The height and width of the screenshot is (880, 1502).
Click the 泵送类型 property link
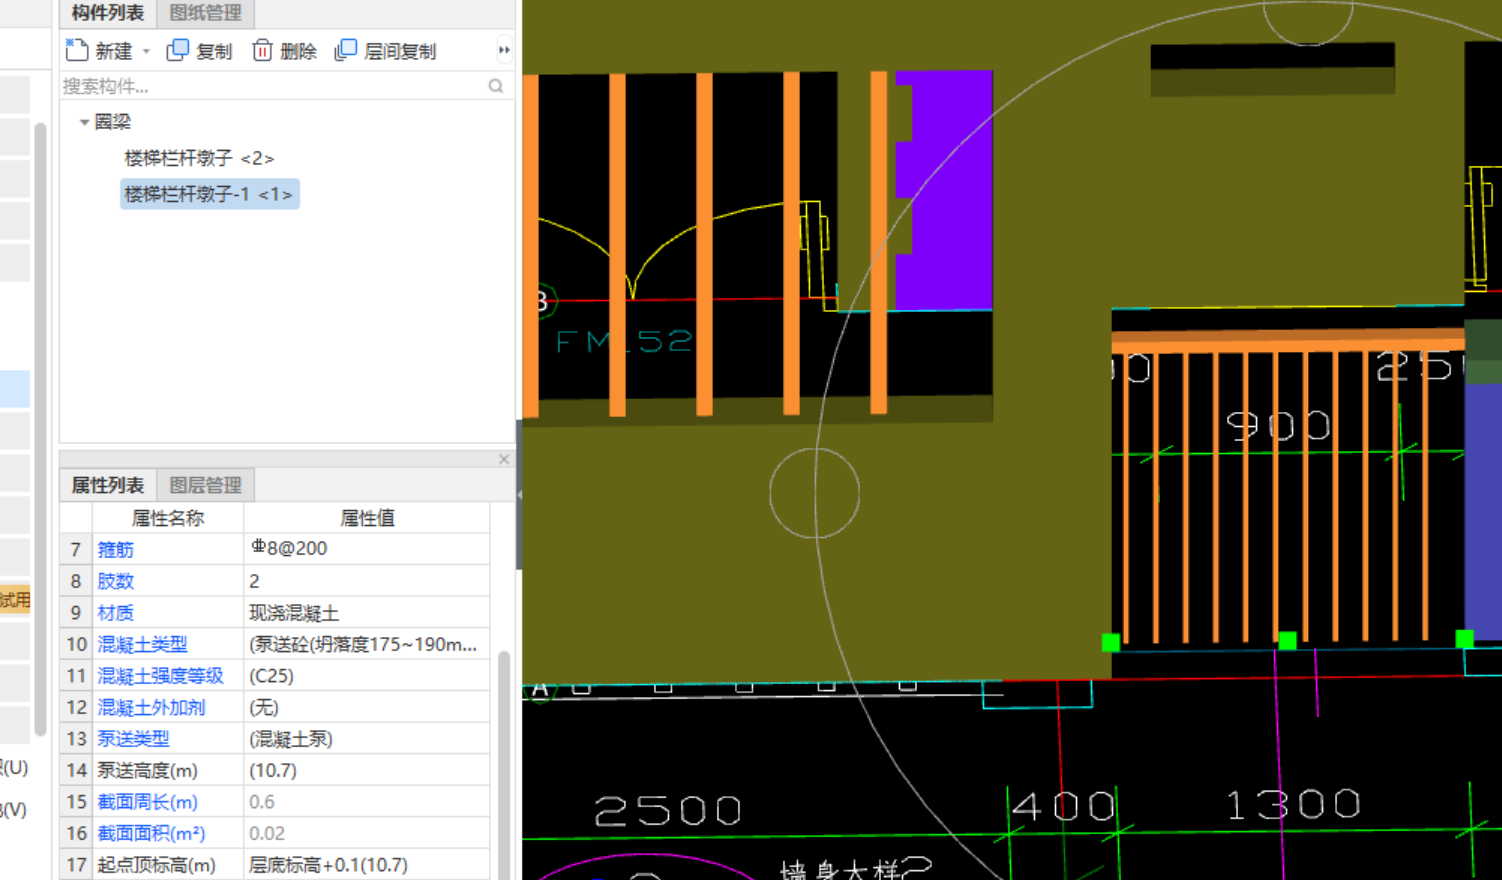(x=133, y=739)
